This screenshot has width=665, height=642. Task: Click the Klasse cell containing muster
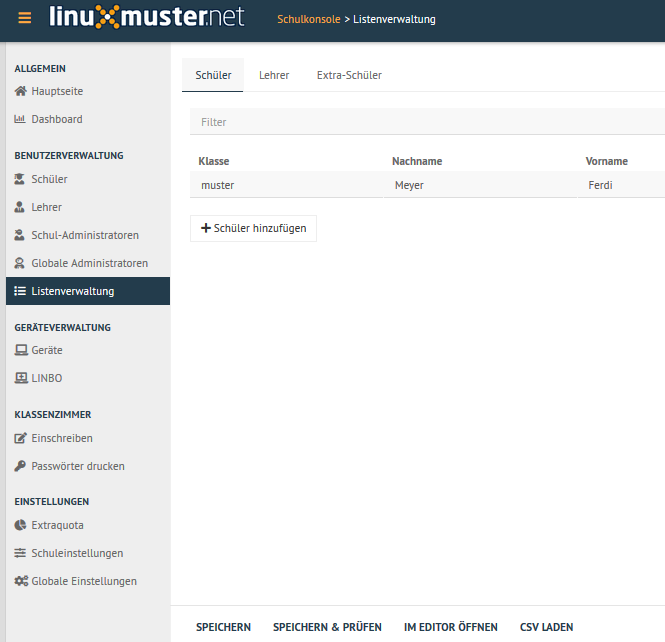point(286,185)
